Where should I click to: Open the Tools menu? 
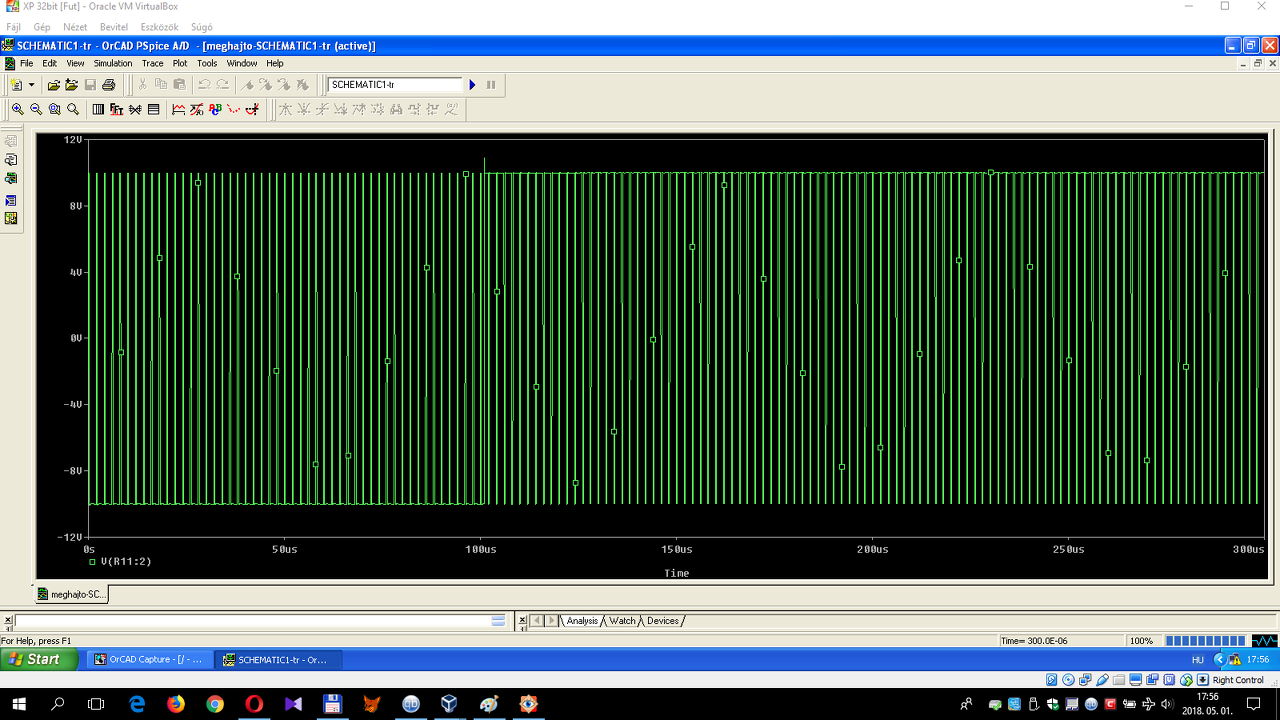207,63
